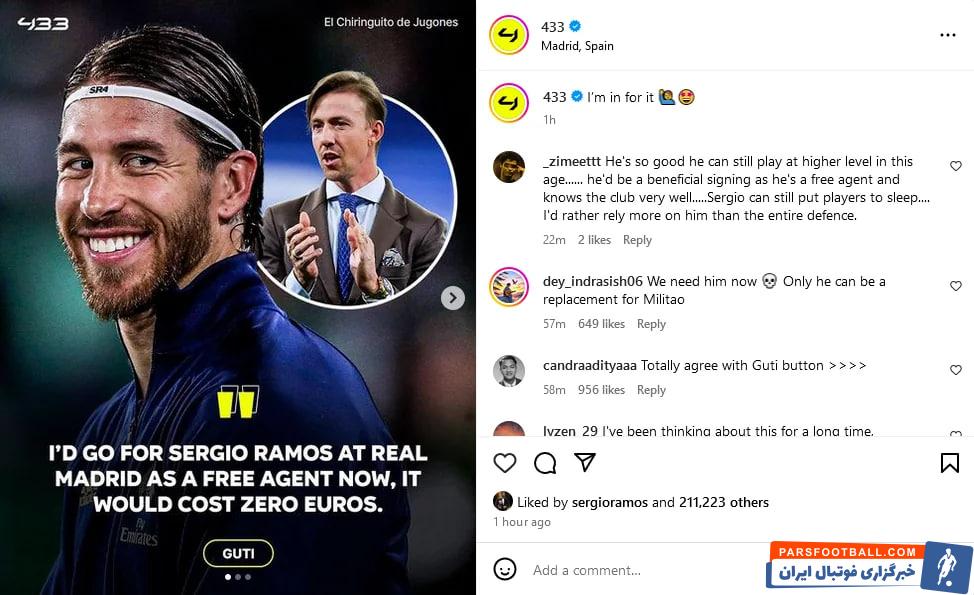Open the three-dot more options menu
Viewport: 974px width, 595px height.
click(x=947, y=35)
